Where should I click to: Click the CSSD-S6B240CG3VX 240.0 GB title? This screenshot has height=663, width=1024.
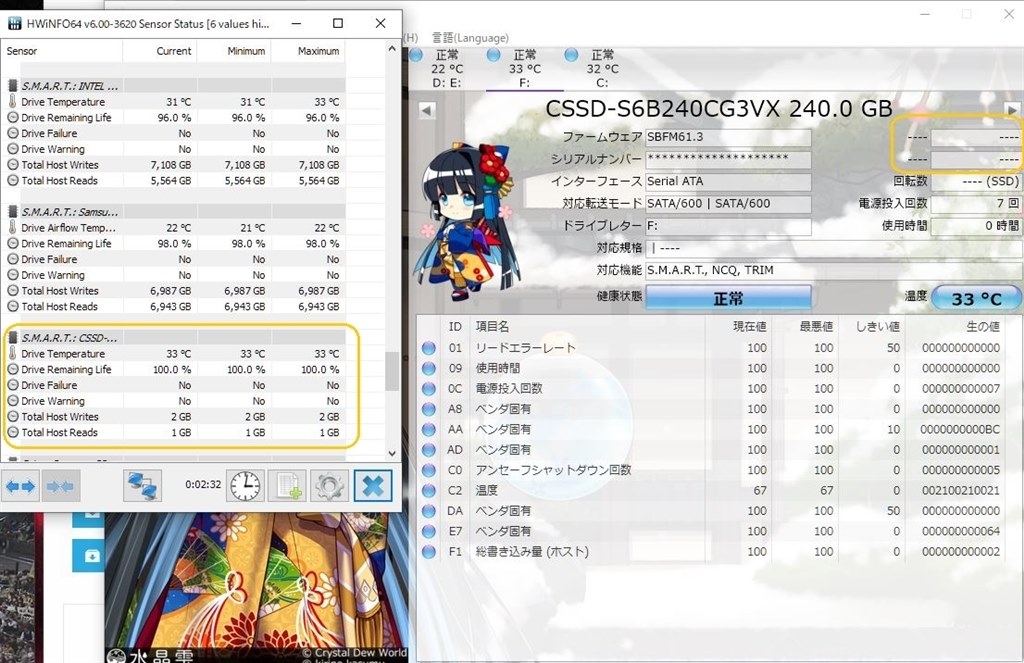pyautogui.click(x=718, y=109)
